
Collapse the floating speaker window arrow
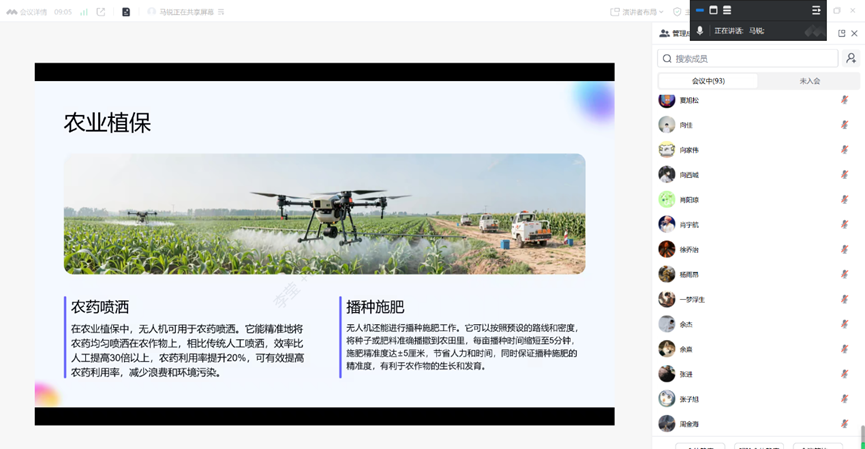(x=816, y=10)
